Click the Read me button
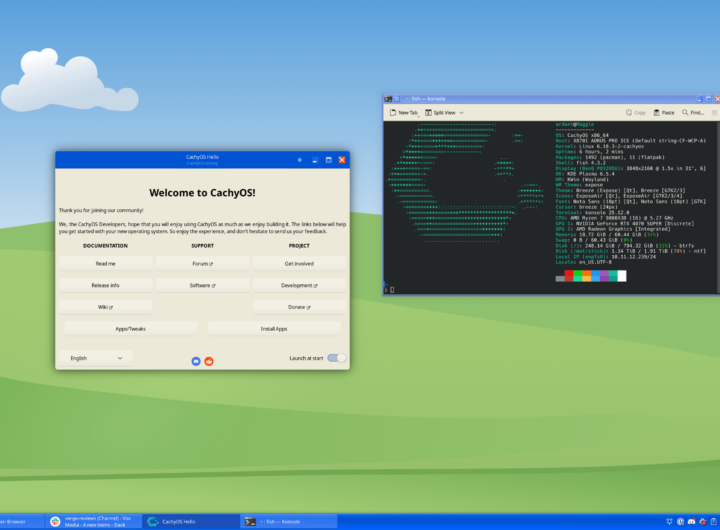The image size is (720, 530). [x=105, y=263]
